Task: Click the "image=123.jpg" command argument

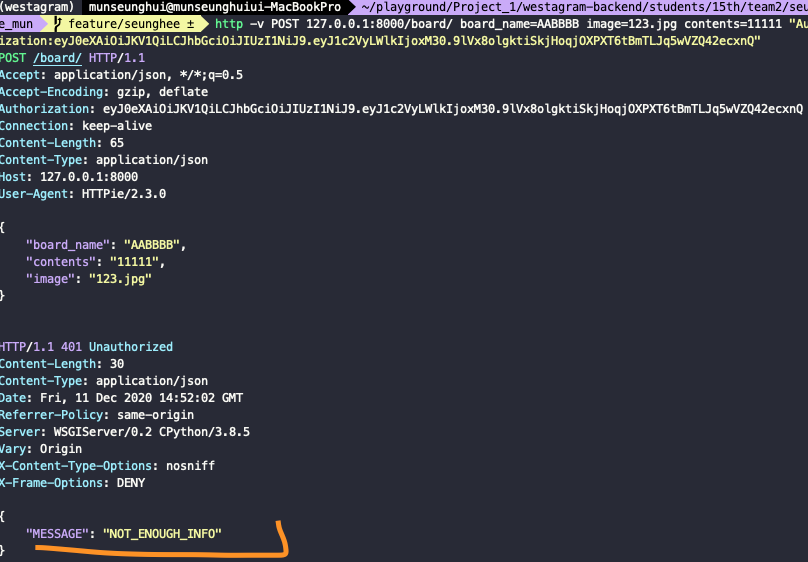Action: point(631,24)
